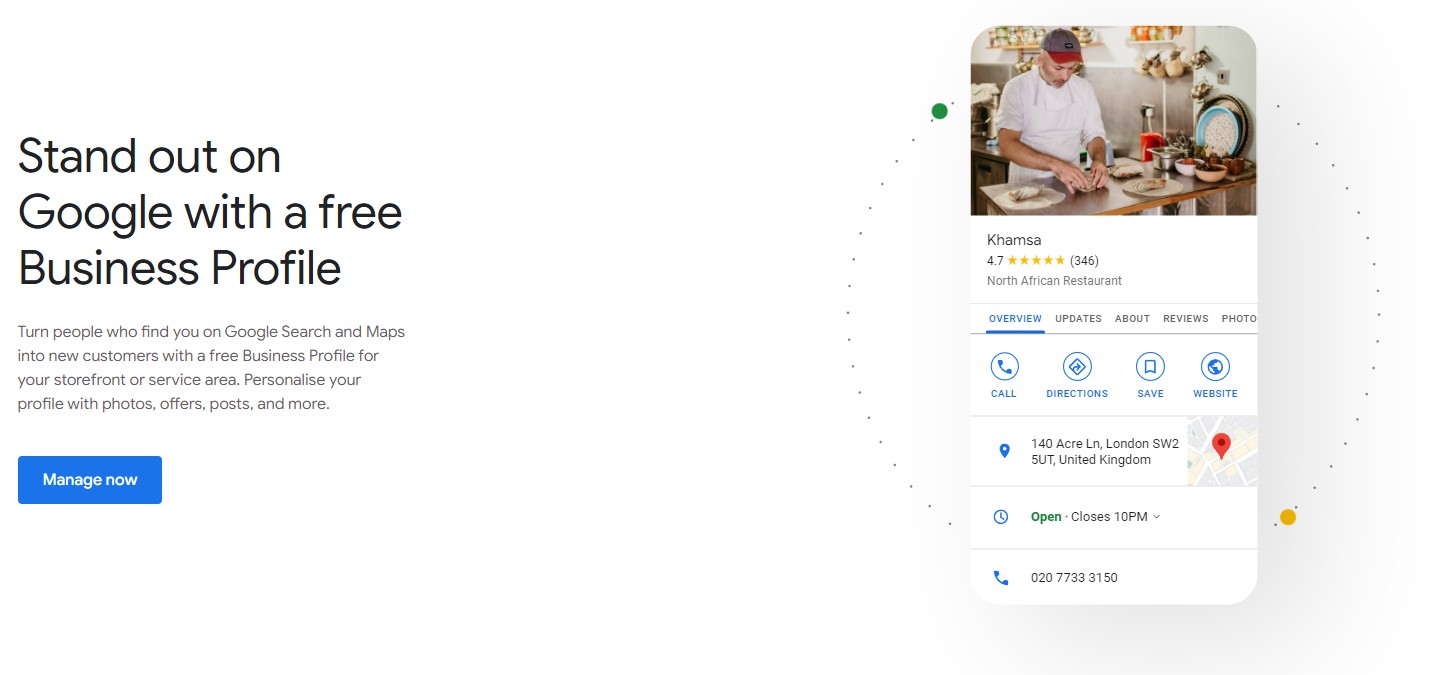1439x675 pixels.
Task: Click the 4.7 star rating row
Action: [x=1043, y=261]
